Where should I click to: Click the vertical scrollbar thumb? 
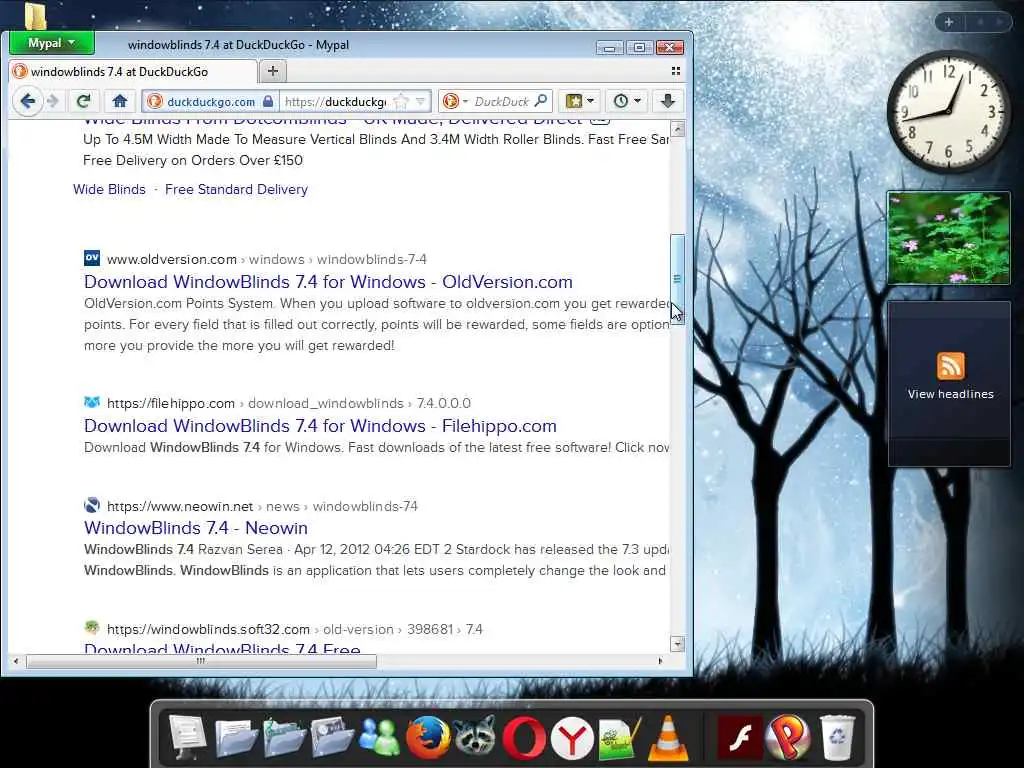click(677, 278)
